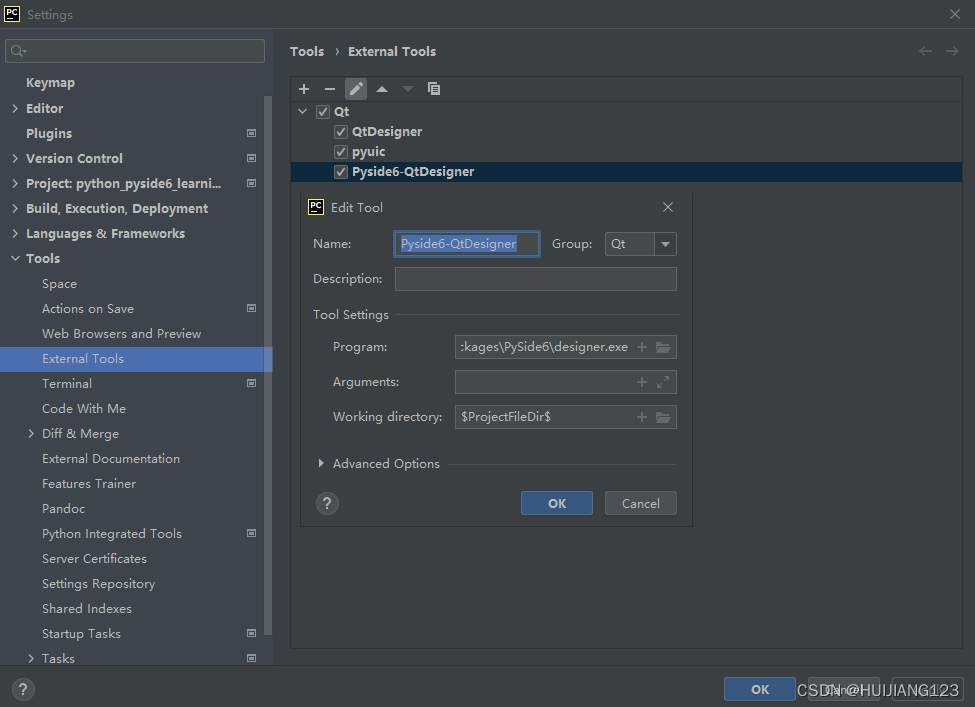
Task: Open the Keymap settings page
Action: 50,83
